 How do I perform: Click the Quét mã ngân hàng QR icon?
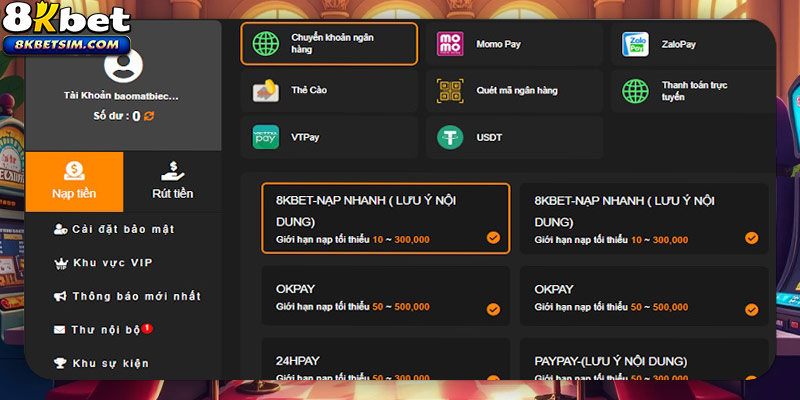(x=450, y=91)
